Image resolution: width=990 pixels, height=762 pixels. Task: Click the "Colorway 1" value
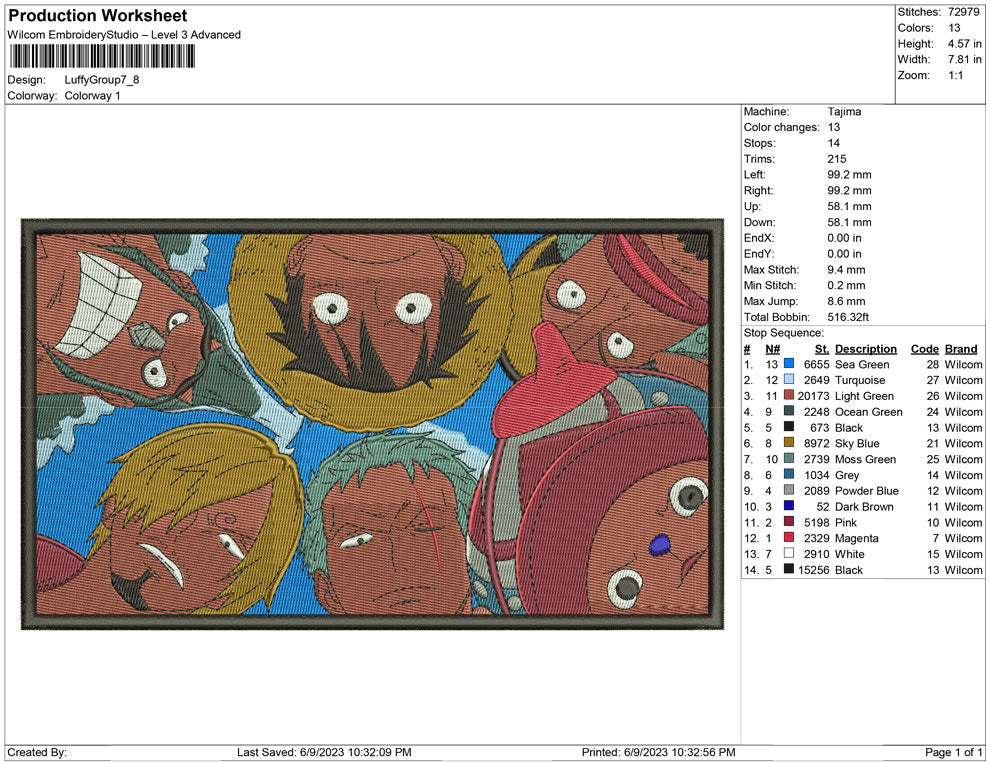(92, 95)
